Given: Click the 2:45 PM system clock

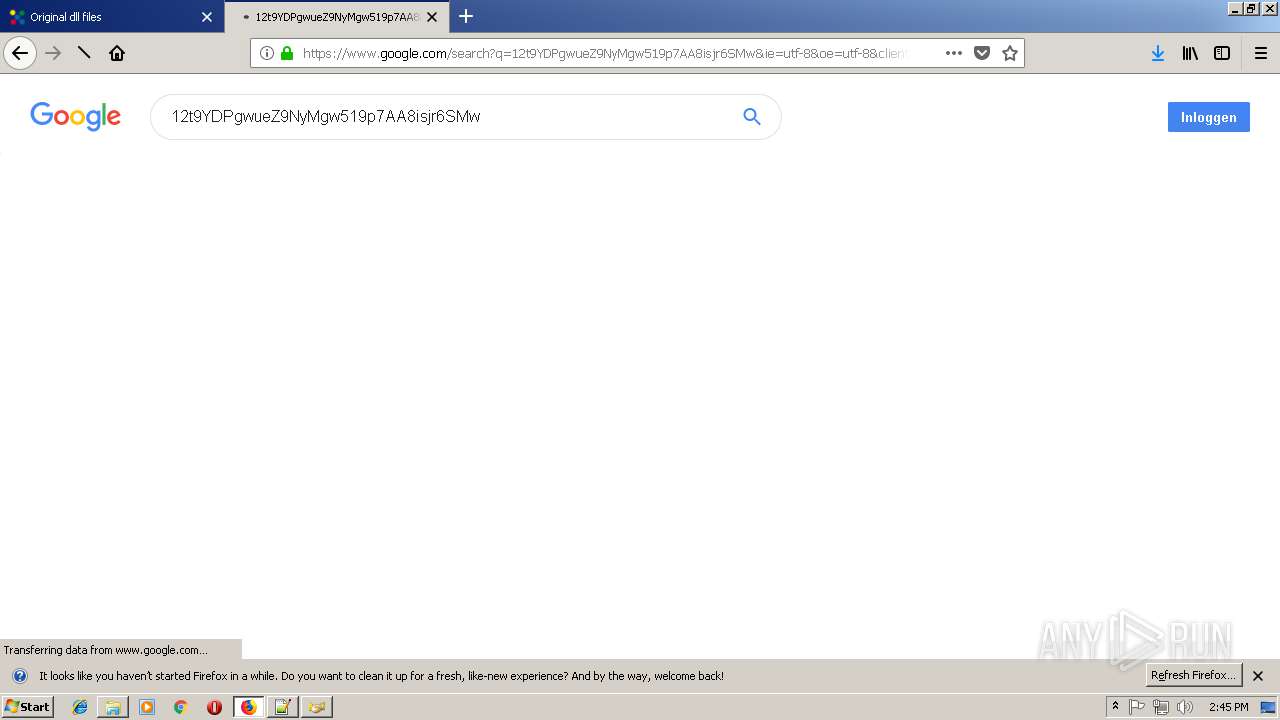Looking at the screenshot, I should tap(1228, 707).
